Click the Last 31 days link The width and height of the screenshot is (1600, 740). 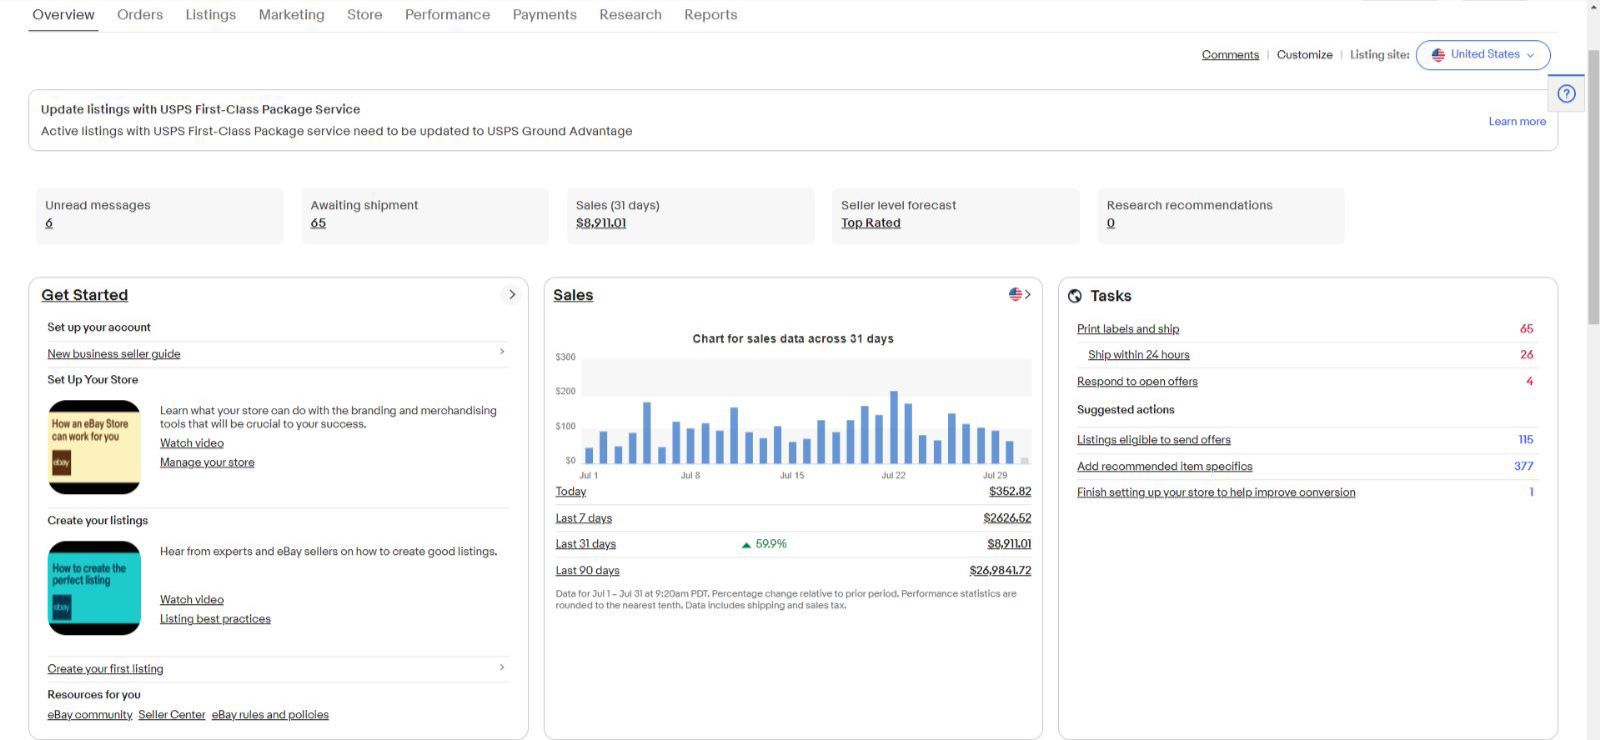coord(586,544)
